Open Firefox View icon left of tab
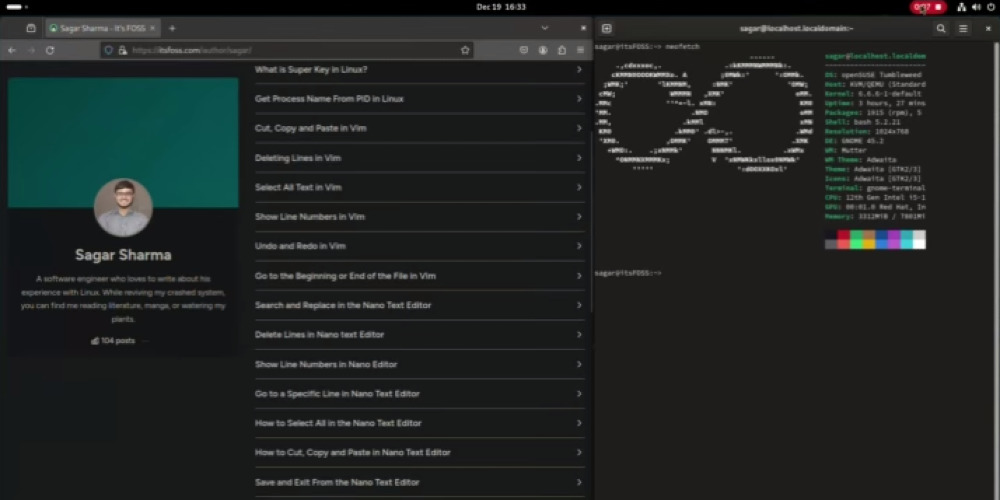 31,28
